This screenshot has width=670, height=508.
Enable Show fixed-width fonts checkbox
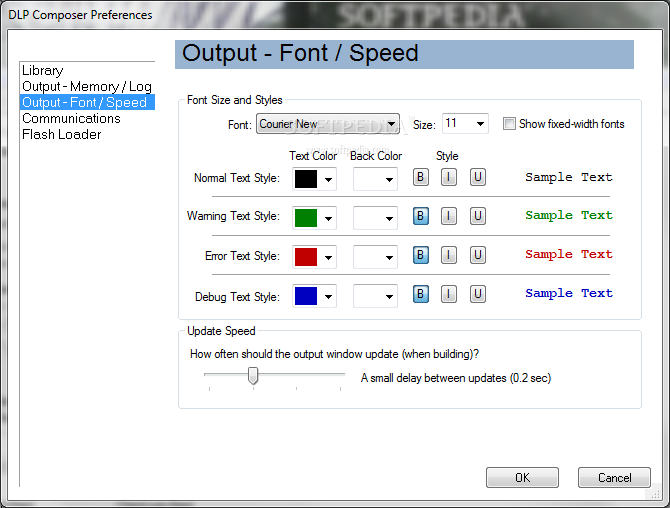(x=509, y=124)
